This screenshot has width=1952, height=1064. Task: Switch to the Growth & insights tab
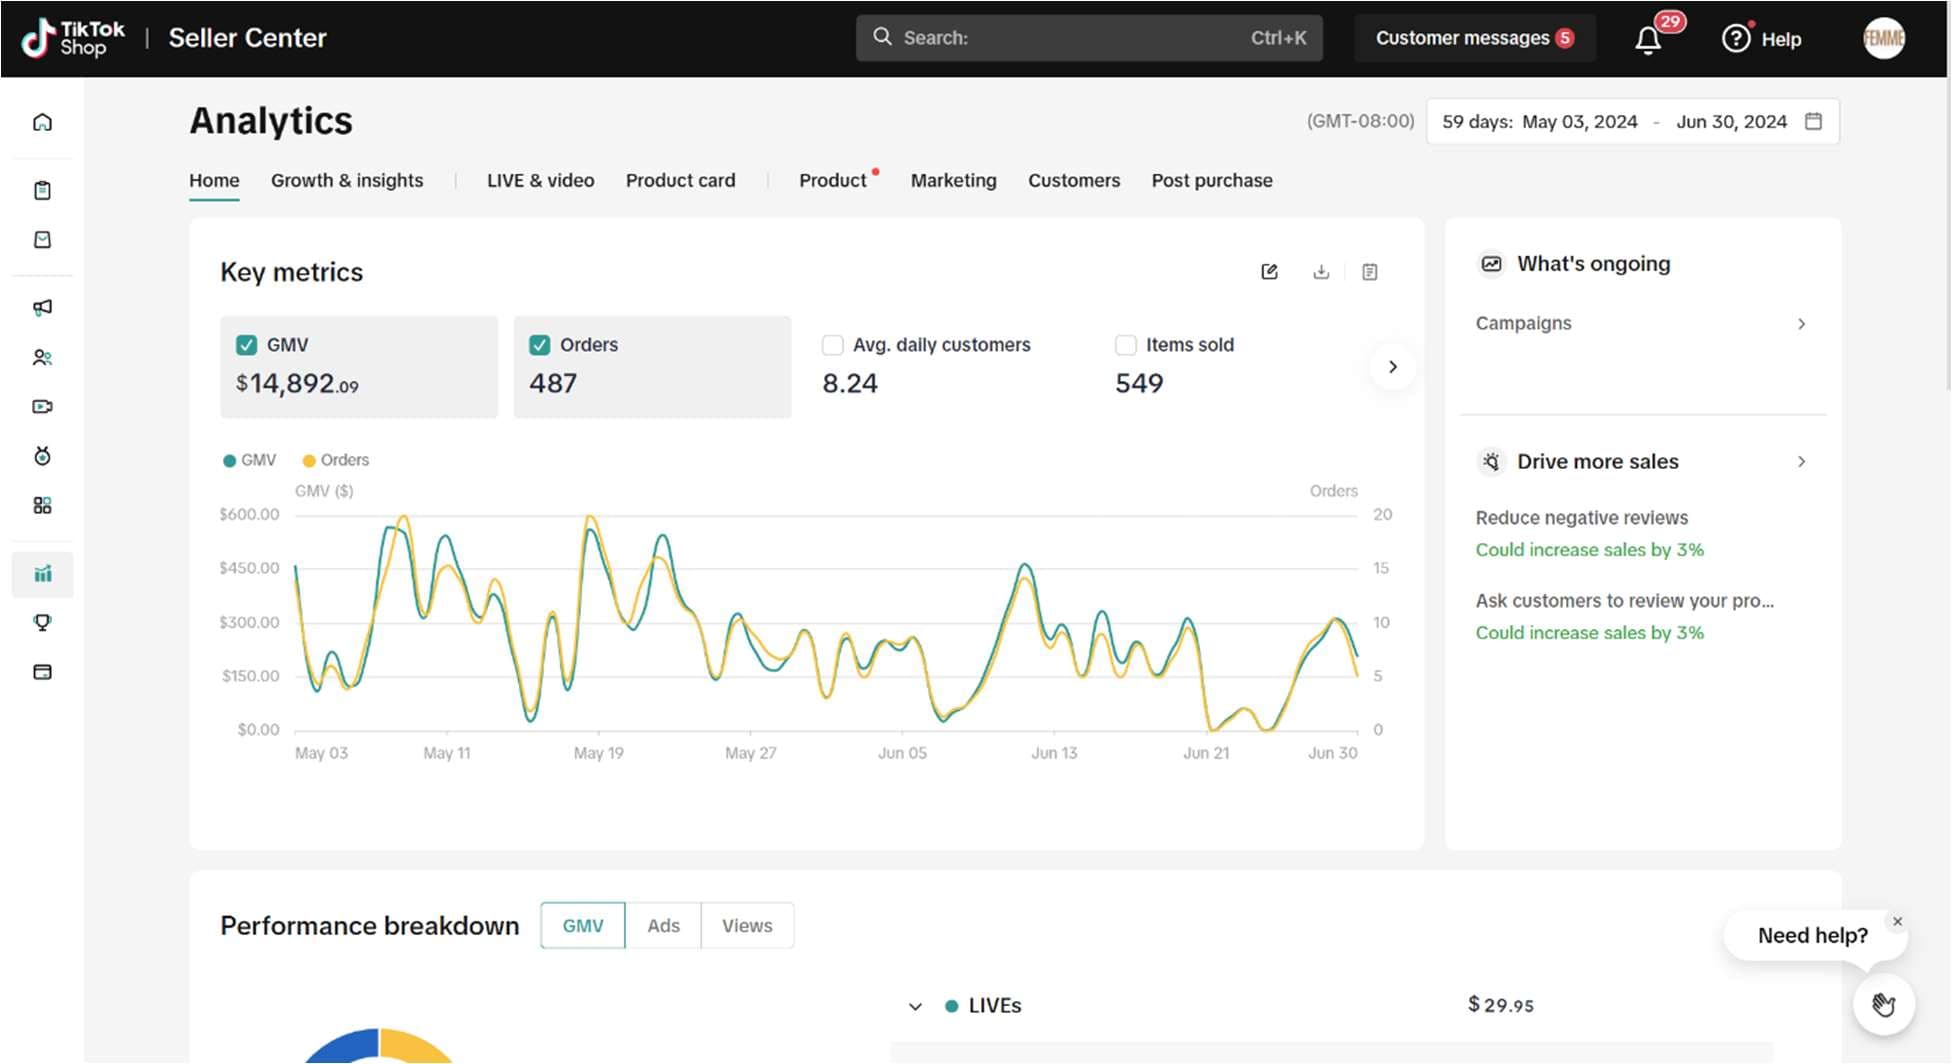(x=347, y=181)
